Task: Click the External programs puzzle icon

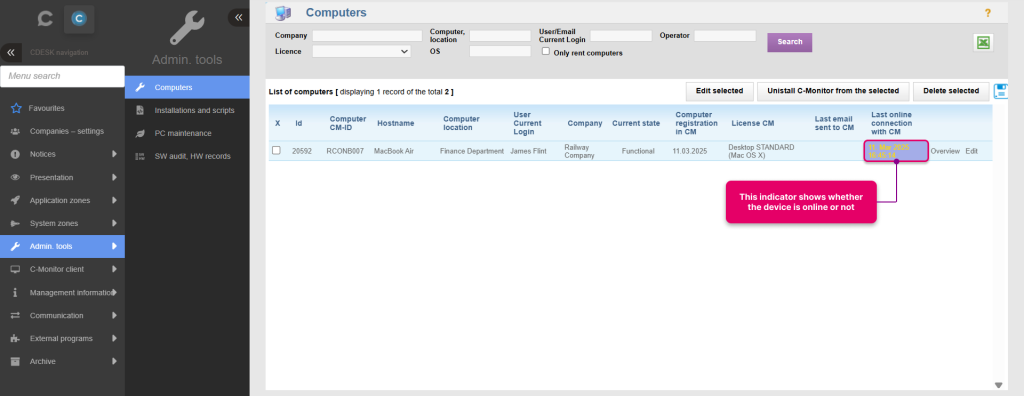Action: click(x=16, y=338)
